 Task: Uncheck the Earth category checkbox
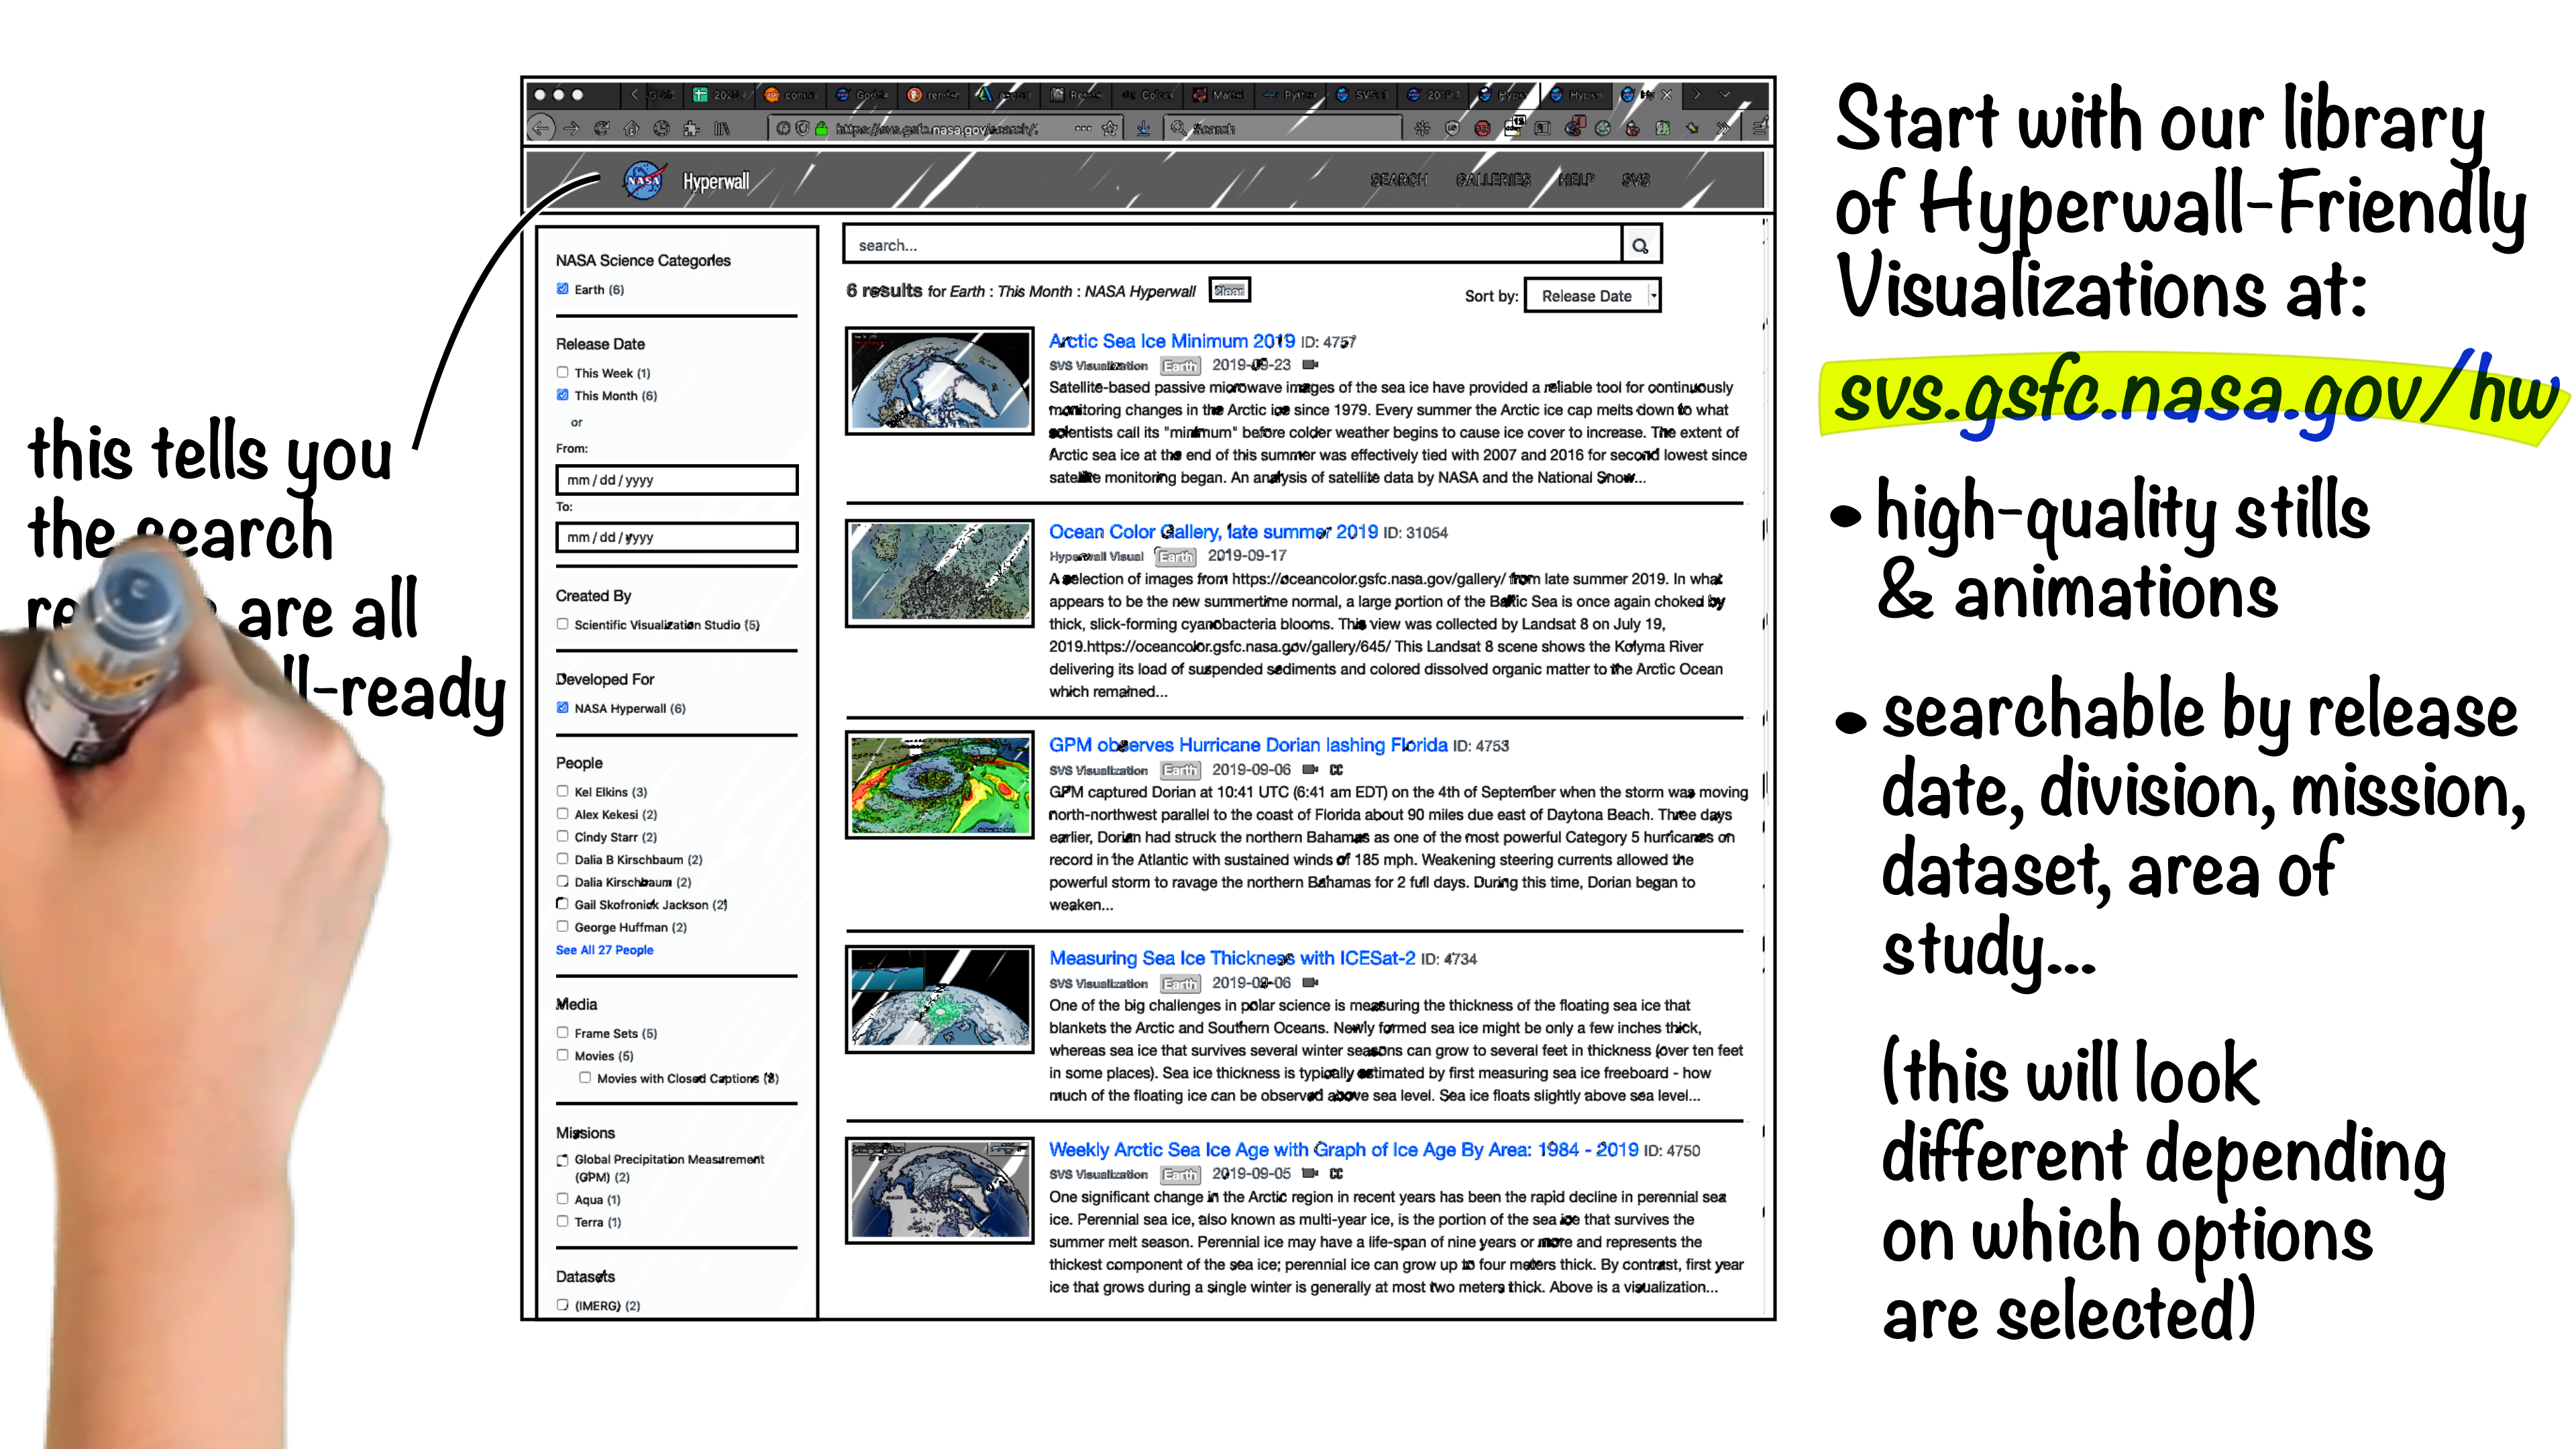coord(563,289)
